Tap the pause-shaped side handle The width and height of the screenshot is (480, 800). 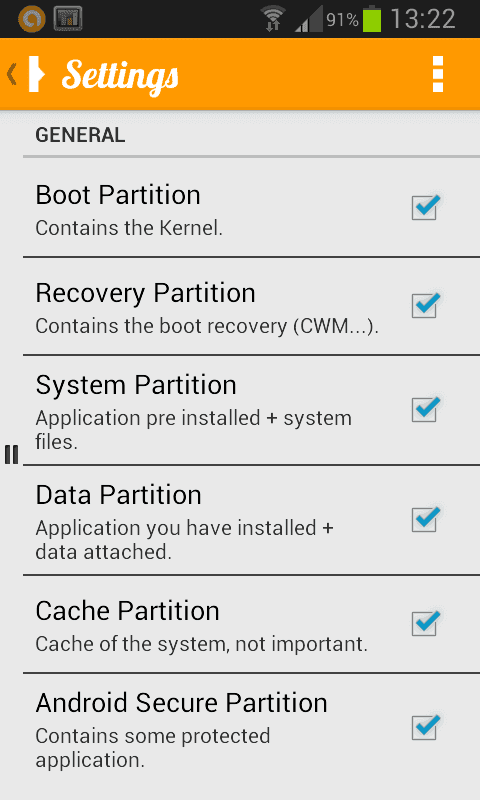(x=11, y=454)
